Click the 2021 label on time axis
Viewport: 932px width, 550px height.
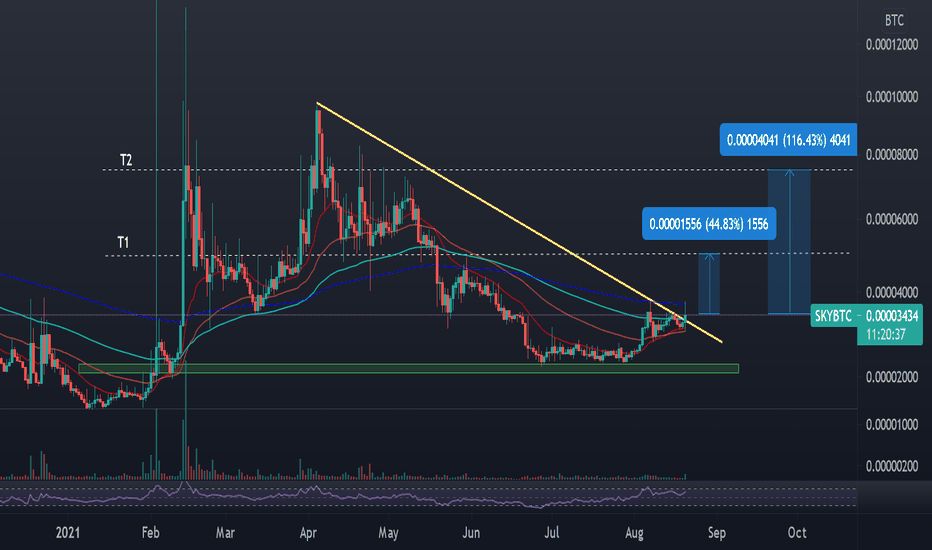coord(68,532)
